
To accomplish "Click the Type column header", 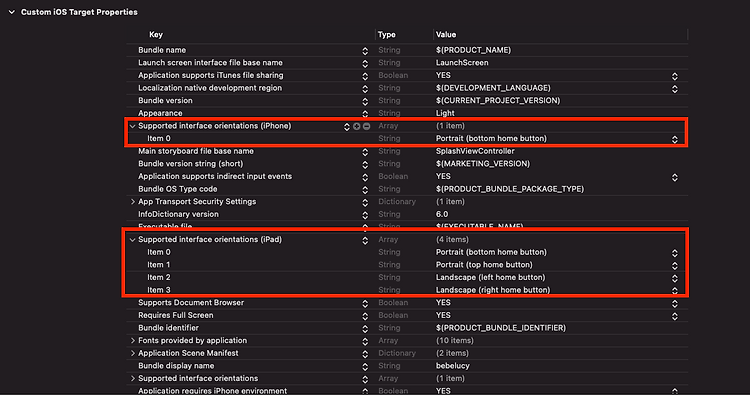I will (386, 34).
